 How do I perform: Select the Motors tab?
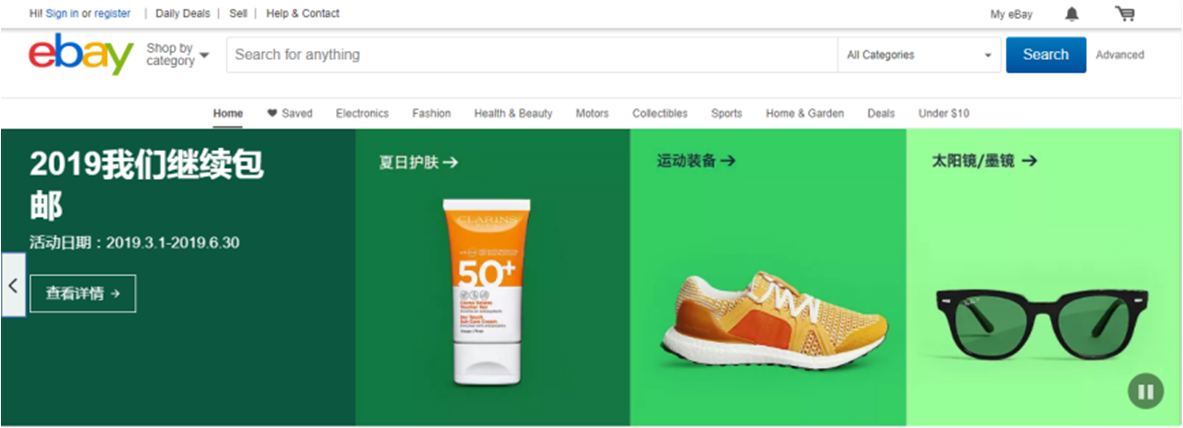(x=592, y=113)
